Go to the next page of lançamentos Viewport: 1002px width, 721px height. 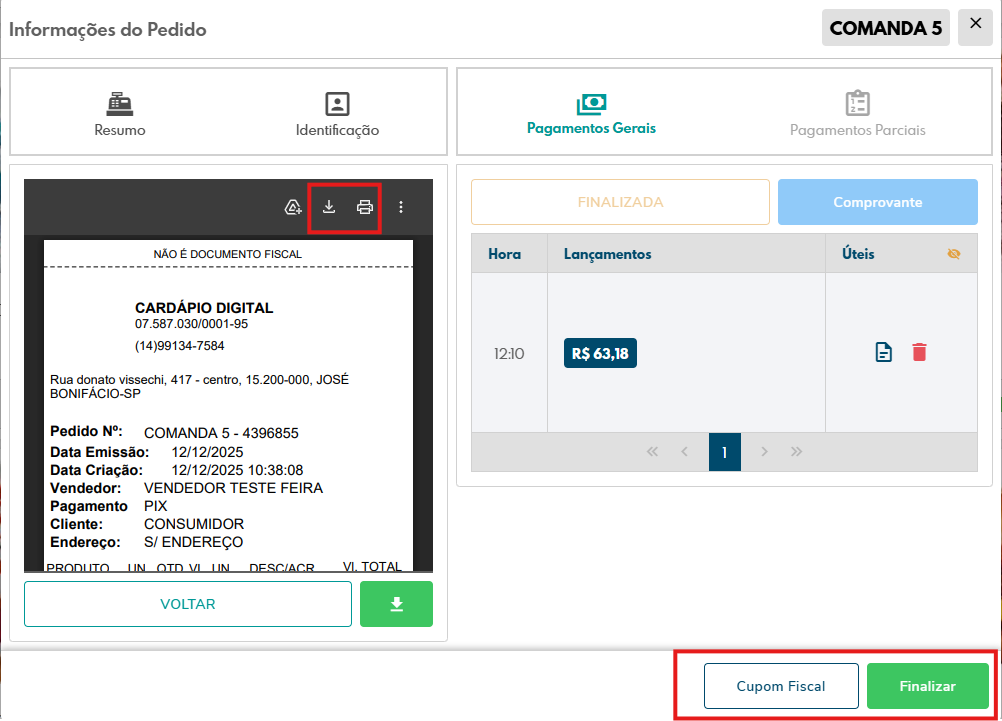coord(765,452)
